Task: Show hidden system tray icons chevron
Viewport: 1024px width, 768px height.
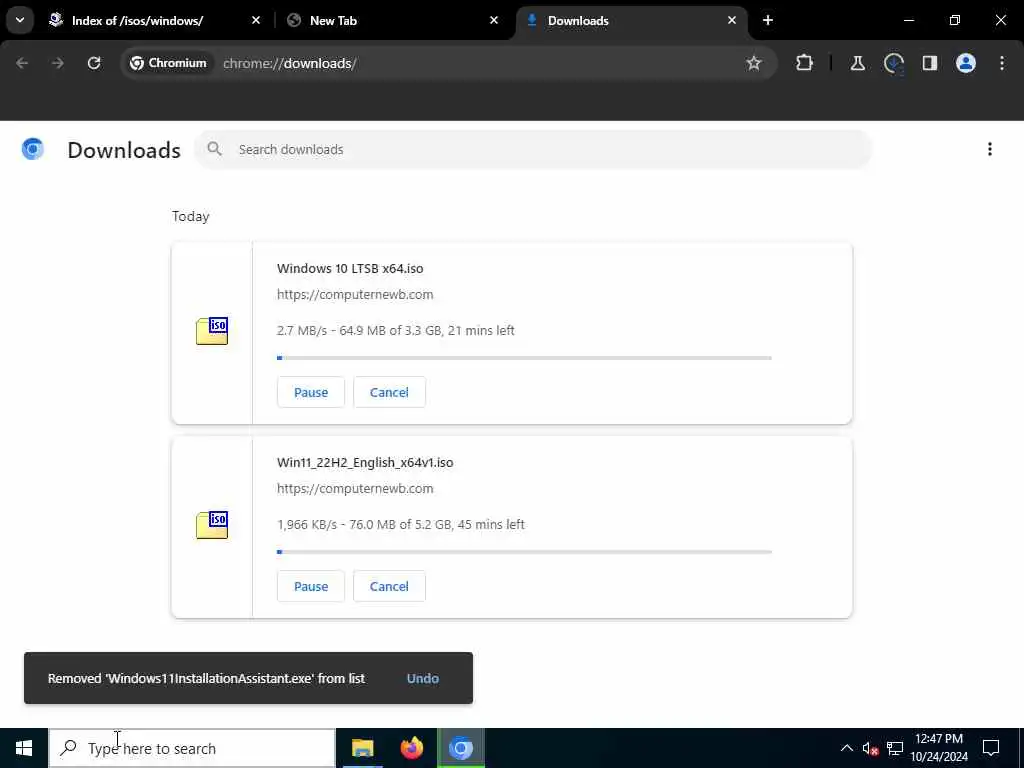Action: point(846,748)
